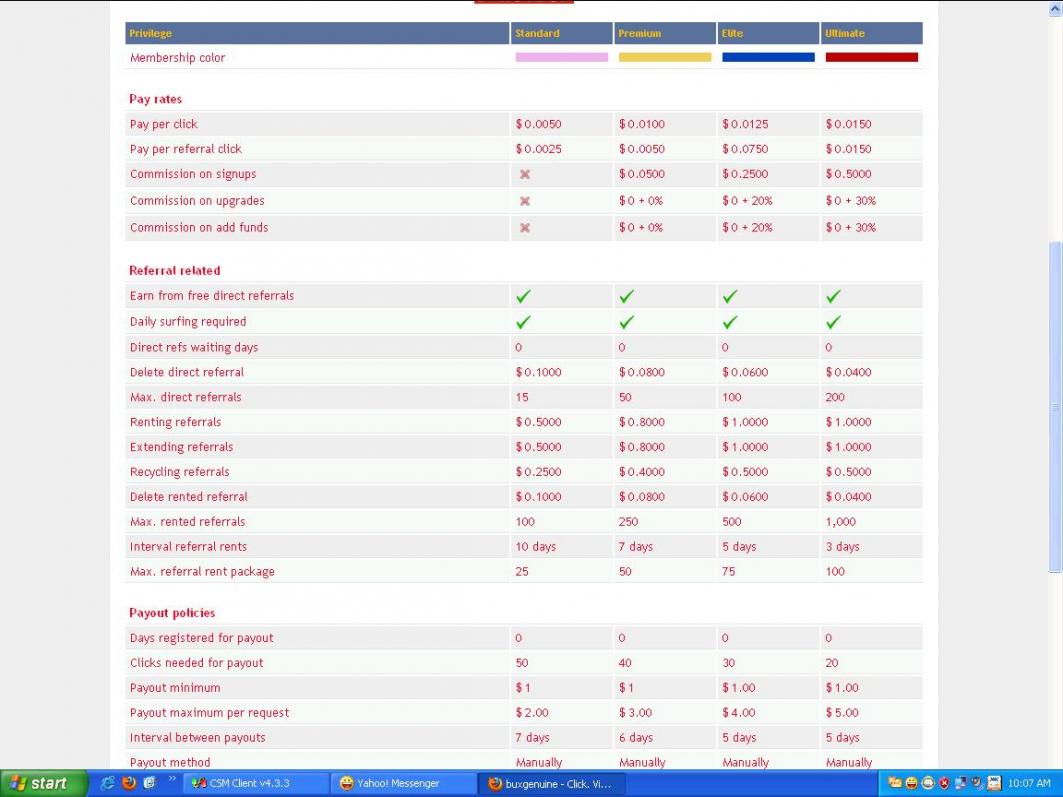
Task: Click the buxgenuine Firefox taskbar button
Action: point(551,783)
